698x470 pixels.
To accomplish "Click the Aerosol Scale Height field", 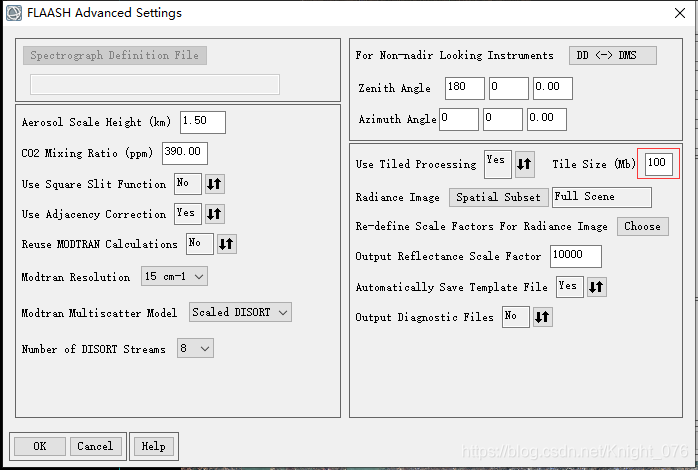I will click(203, 122).
